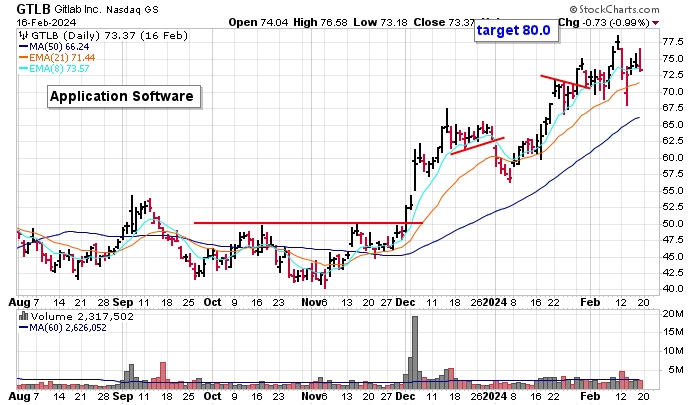Viewport: 700px width, 405px height.
Task: Click the 5M volume axis label
Action: 675,370
